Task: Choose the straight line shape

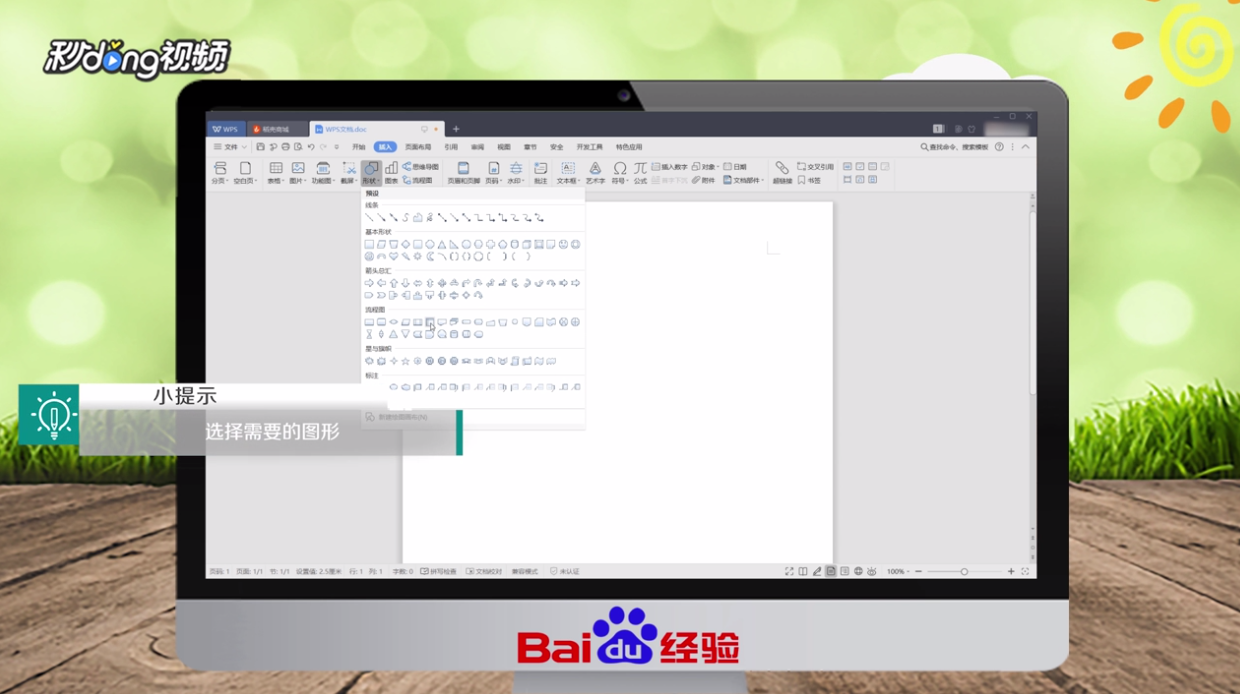Action: click(x=369, y=217)
